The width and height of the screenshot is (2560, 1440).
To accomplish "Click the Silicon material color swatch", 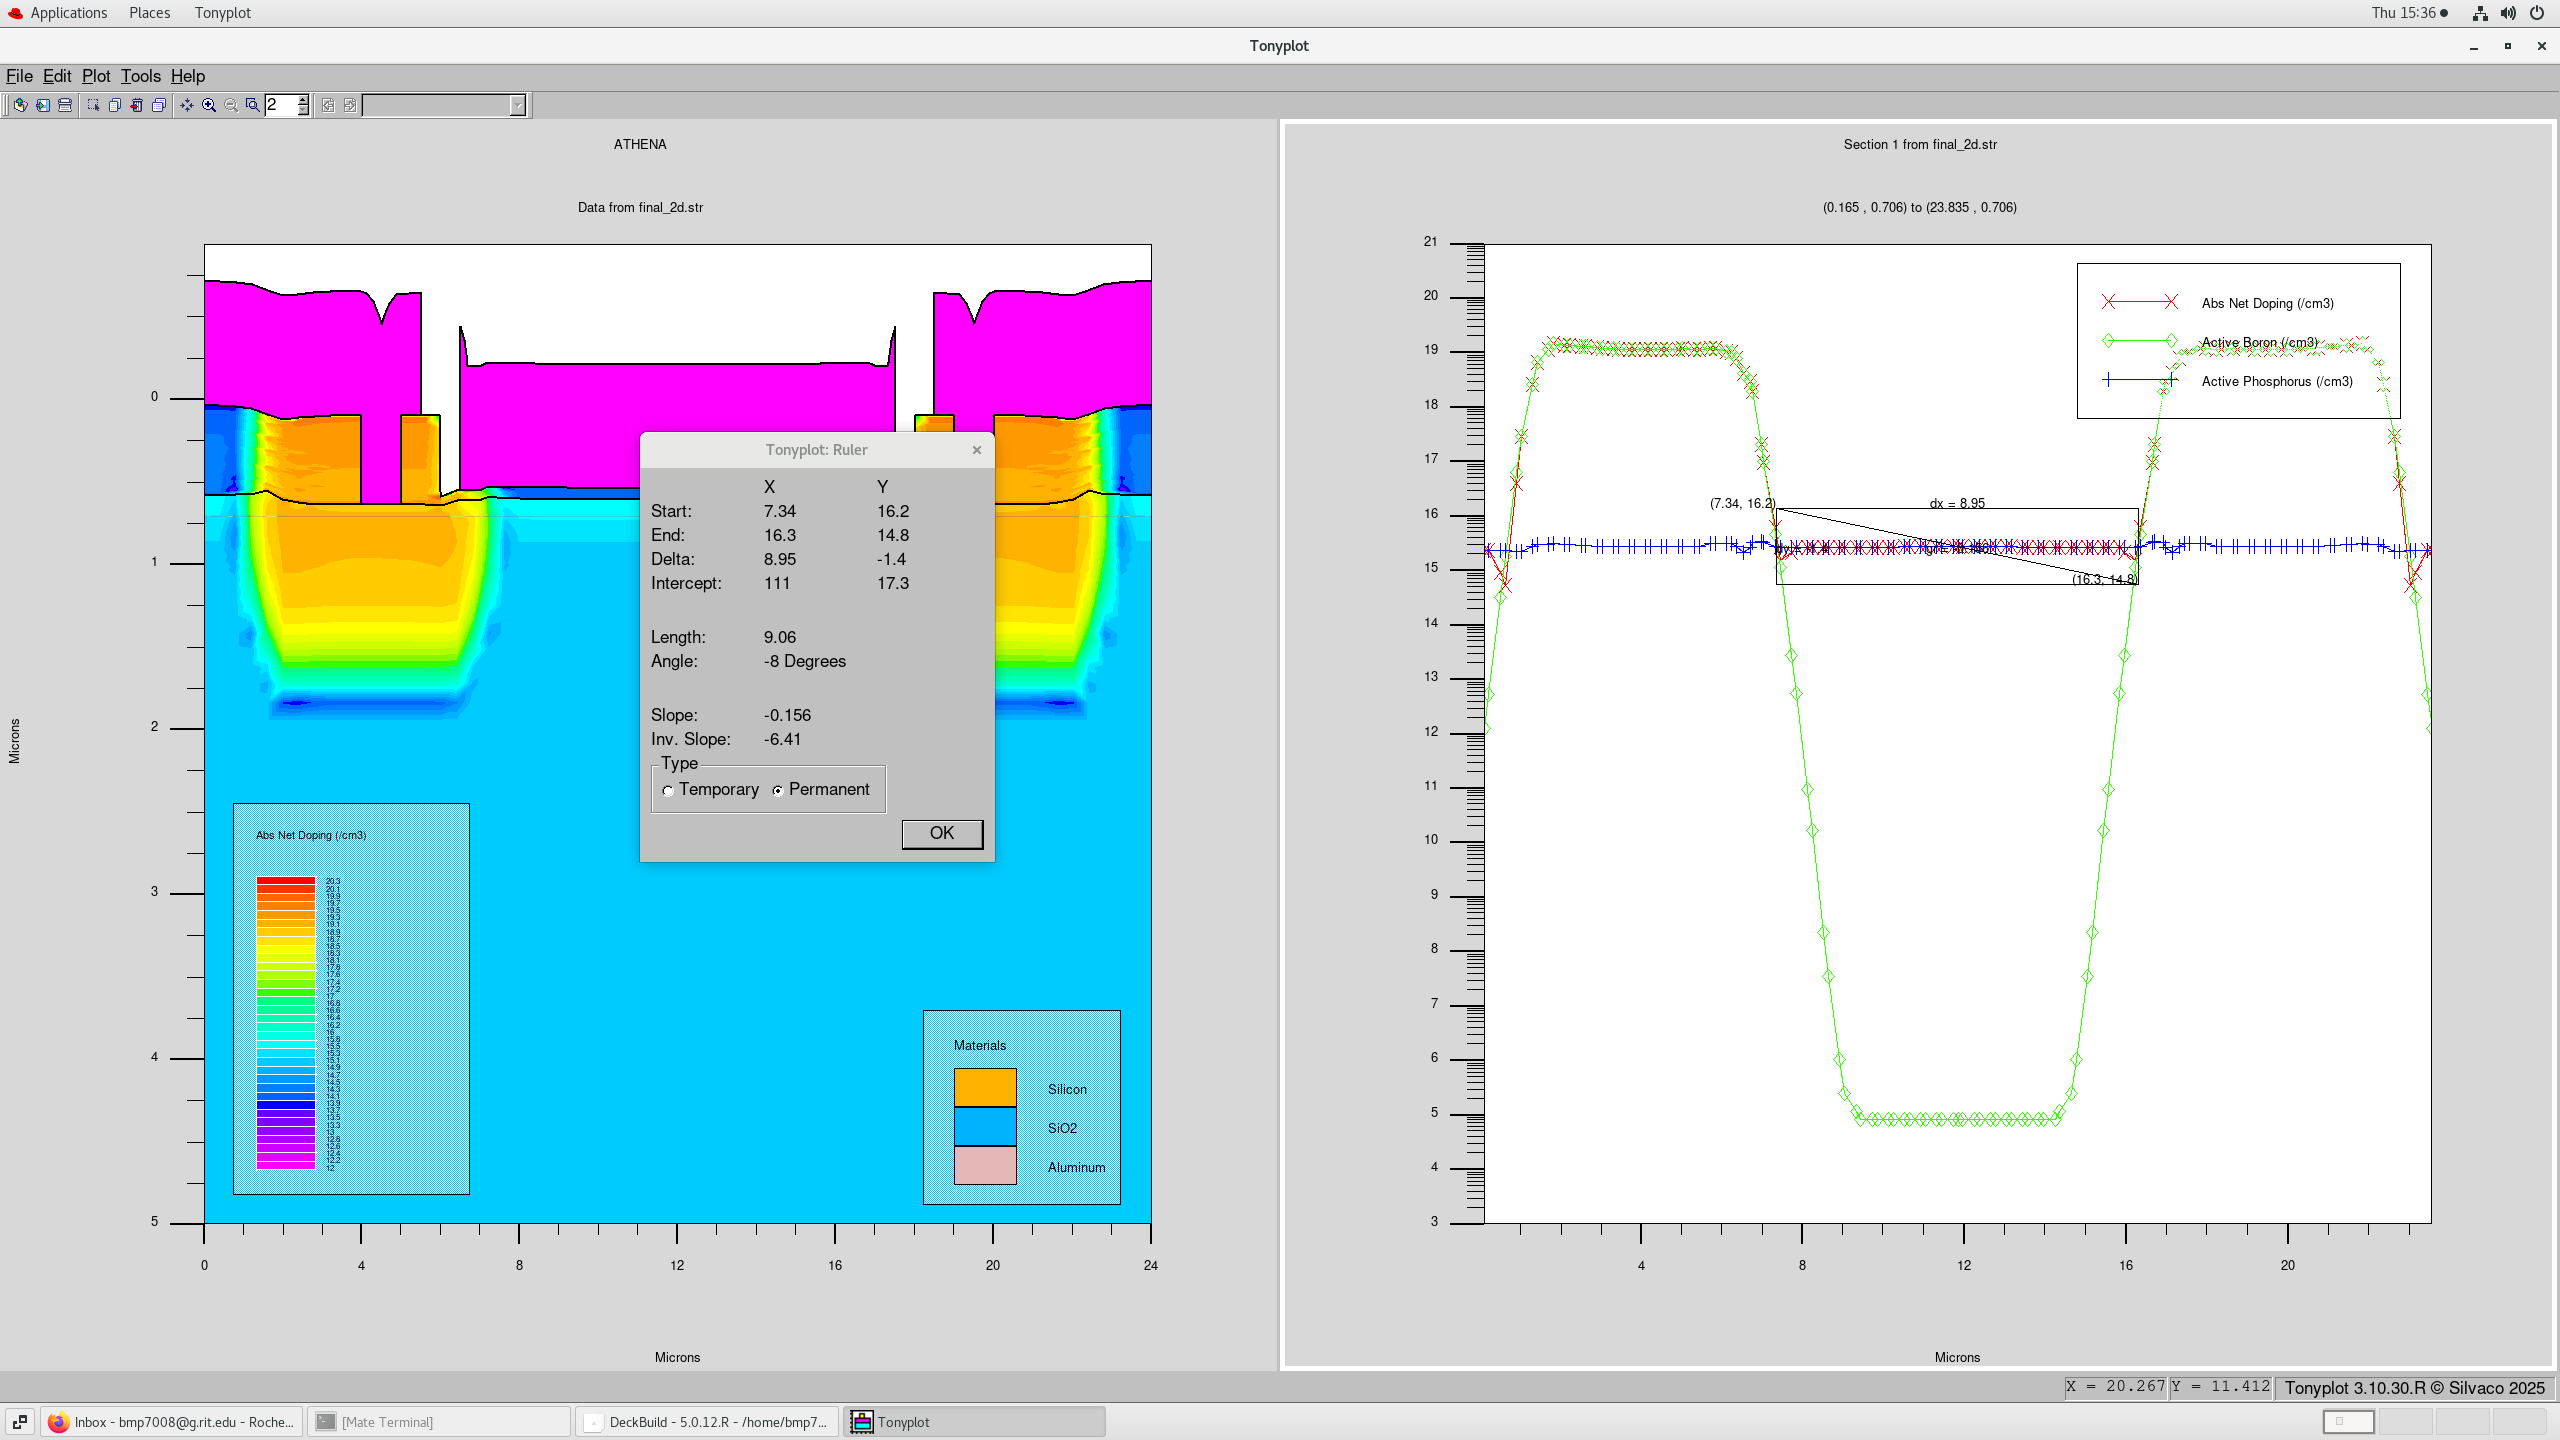I will point(985,1088).
